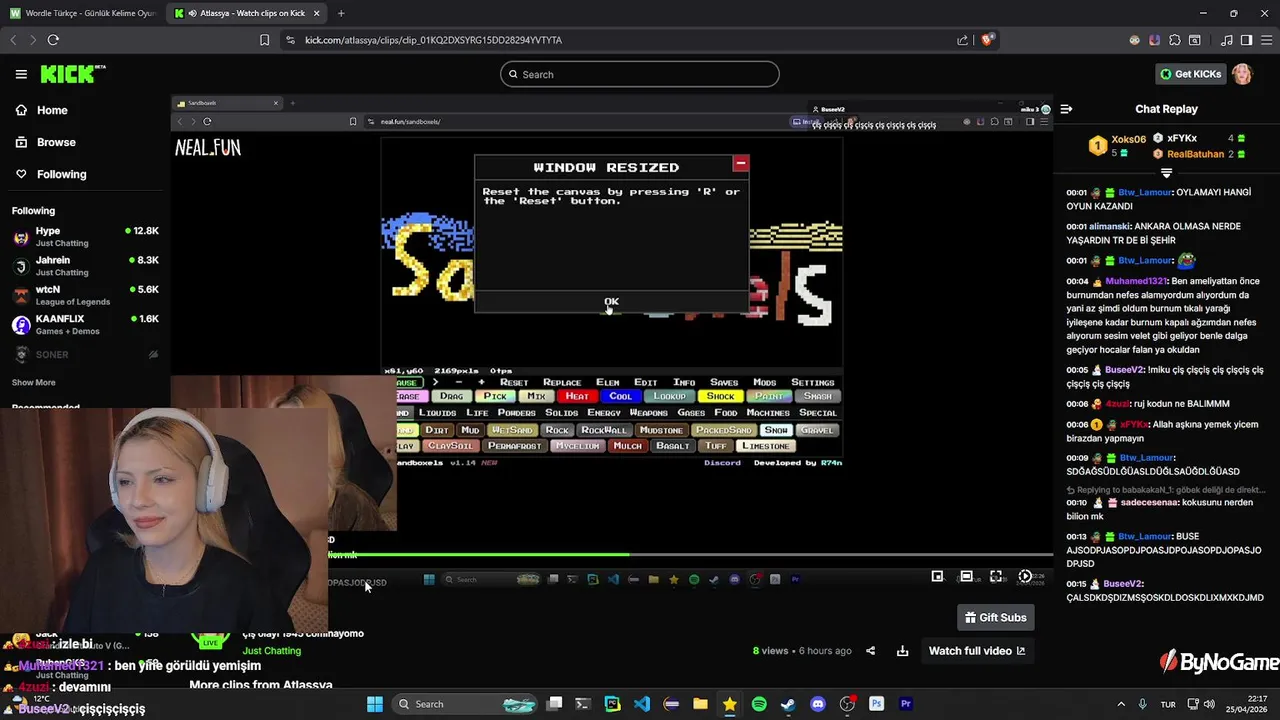Open the wtcN channel in Following
The height and width of the screenshot is (720, 1280).
coord(85,295)
